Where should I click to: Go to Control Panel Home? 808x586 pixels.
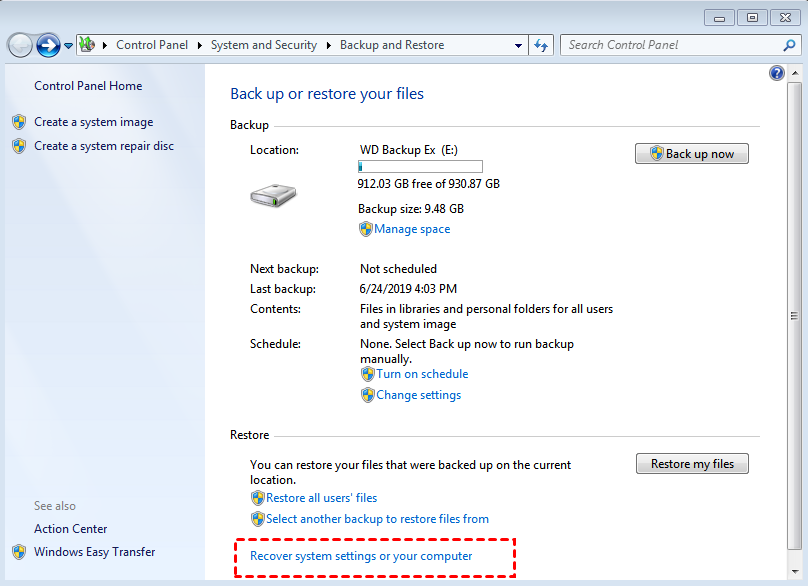(88, 86)
